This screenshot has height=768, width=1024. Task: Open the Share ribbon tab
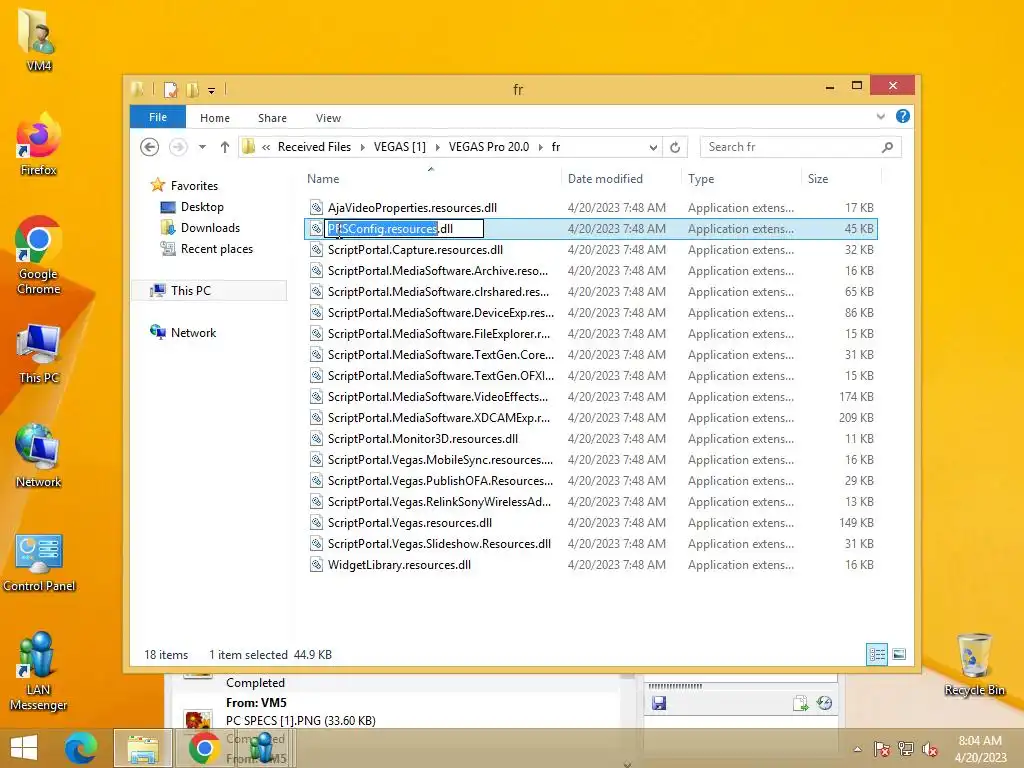pos(272,118)
